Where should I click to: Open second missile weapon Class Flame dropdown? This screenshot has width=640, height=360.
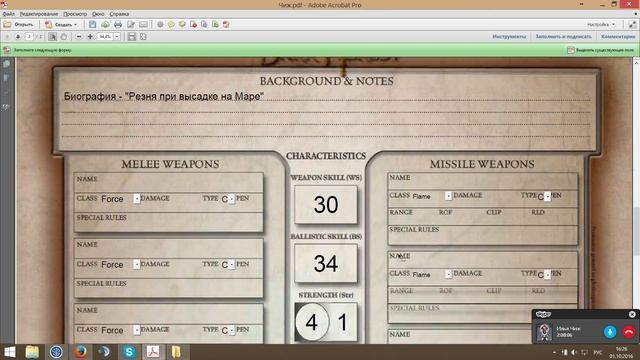448,274
